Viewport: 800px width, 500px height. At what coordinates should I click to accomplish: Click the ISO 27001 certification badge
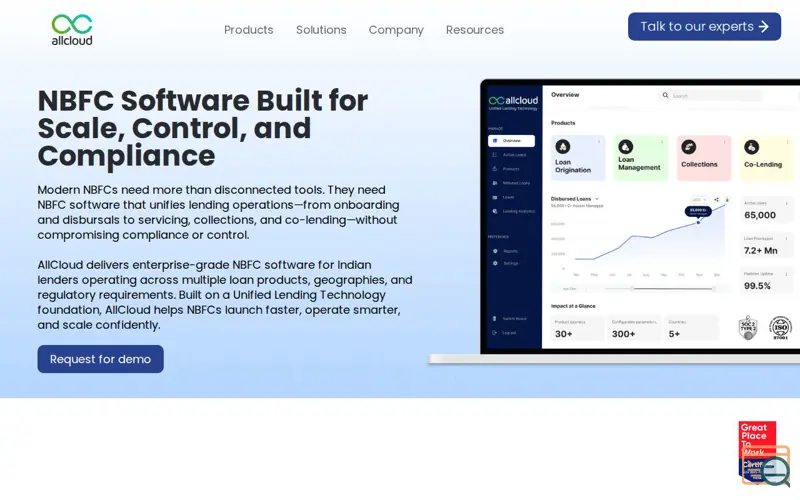pyautogui.click(x=781, y=328)
